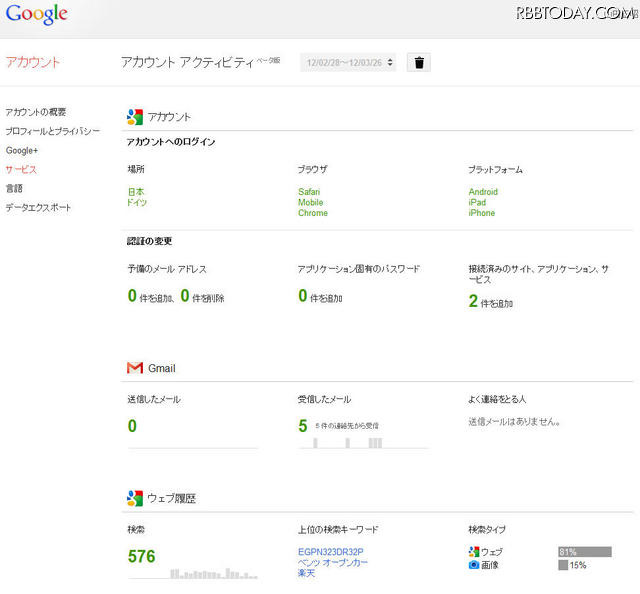Screen dimensions: 640x594
Task: Click the search count histogram chart
Action: [x=213, y=573]
